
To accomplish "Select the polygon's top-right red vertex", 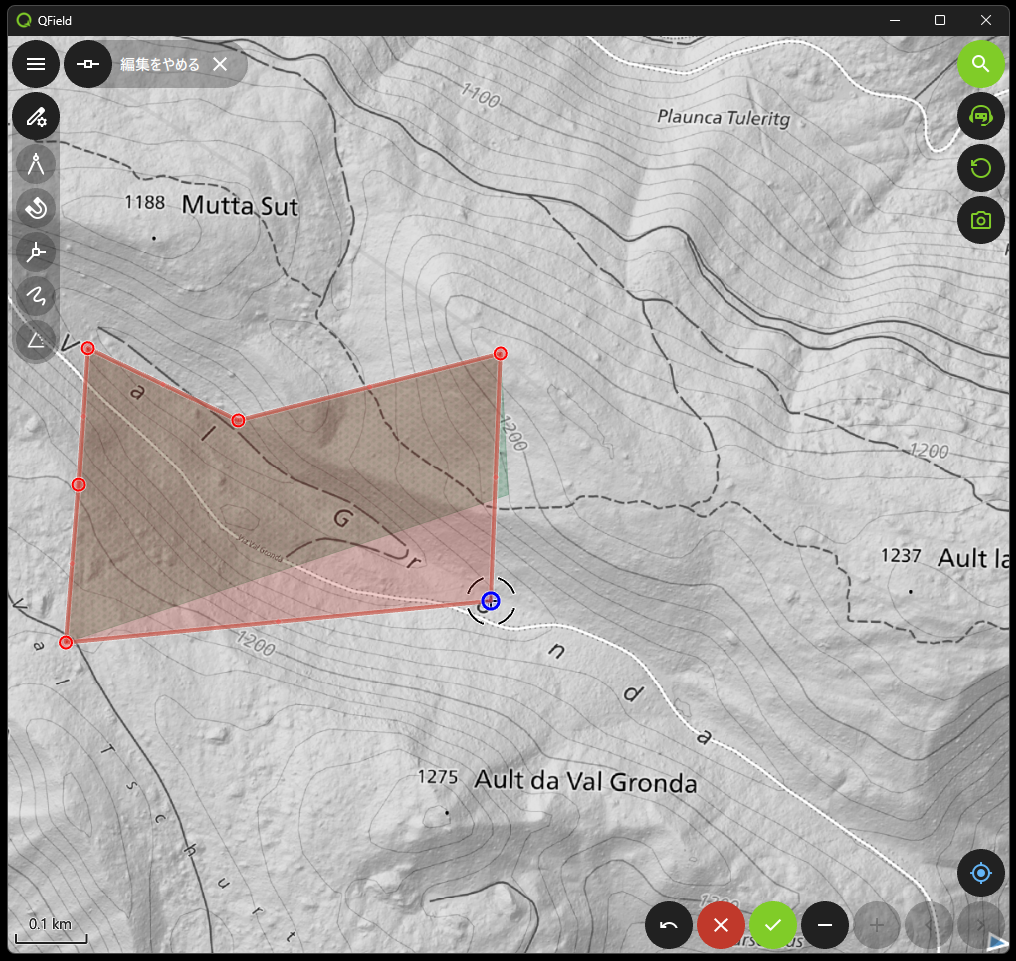I will 501,353.
